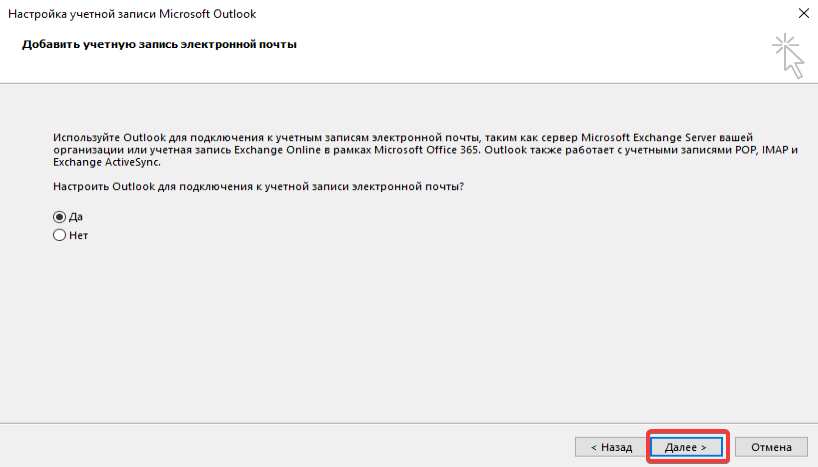Close the Outlook account setup dialog

pos(802,13)
